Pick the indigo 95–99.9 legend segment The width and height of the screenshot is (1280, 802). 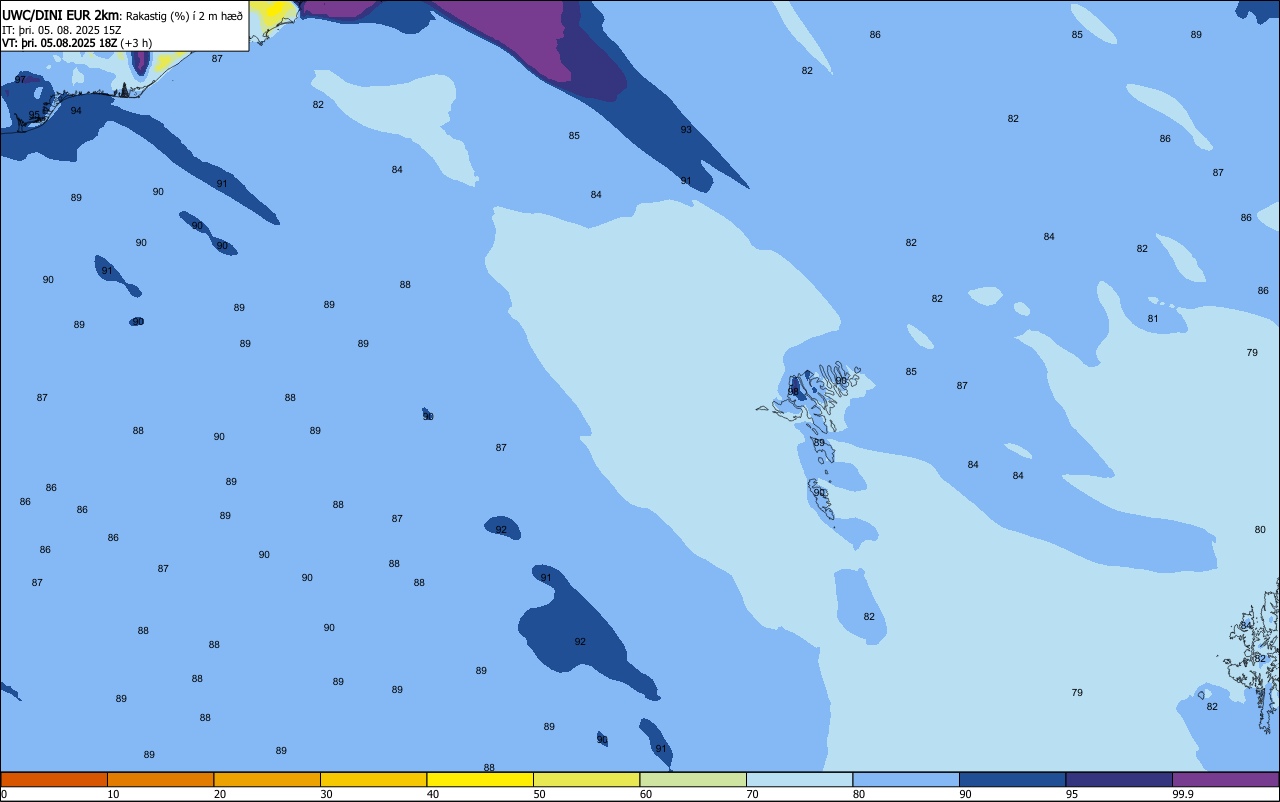pos(1119,779)
